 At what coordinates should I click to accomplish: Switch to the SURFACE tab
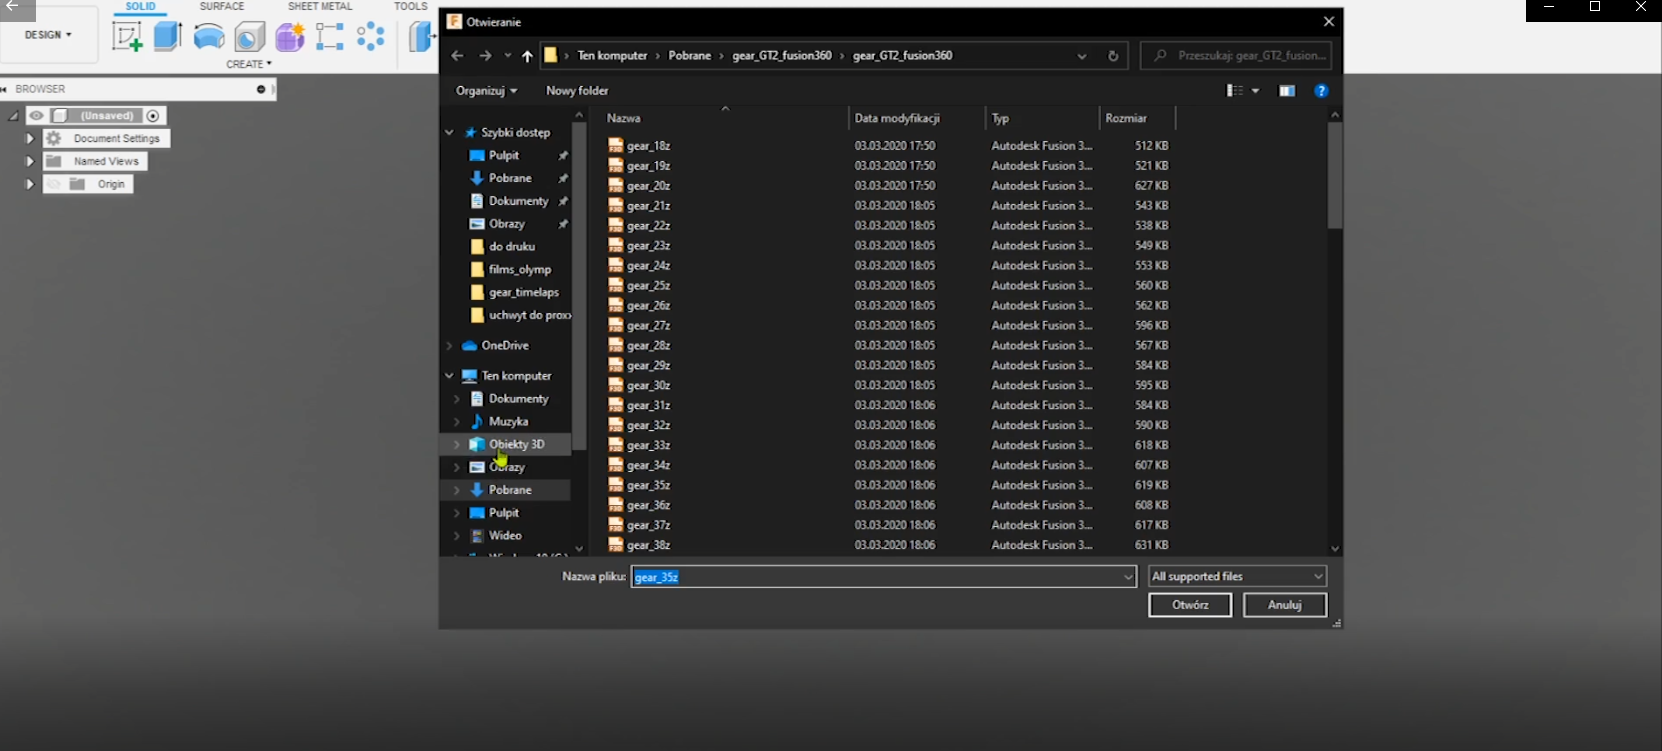[222, 6]
